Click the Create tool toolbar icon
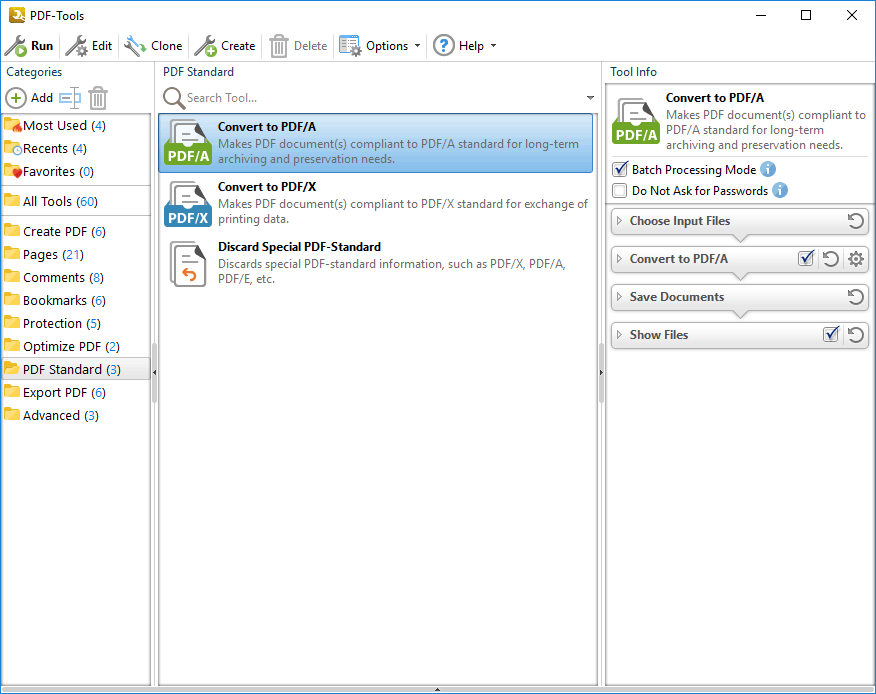 pos(206,46)
